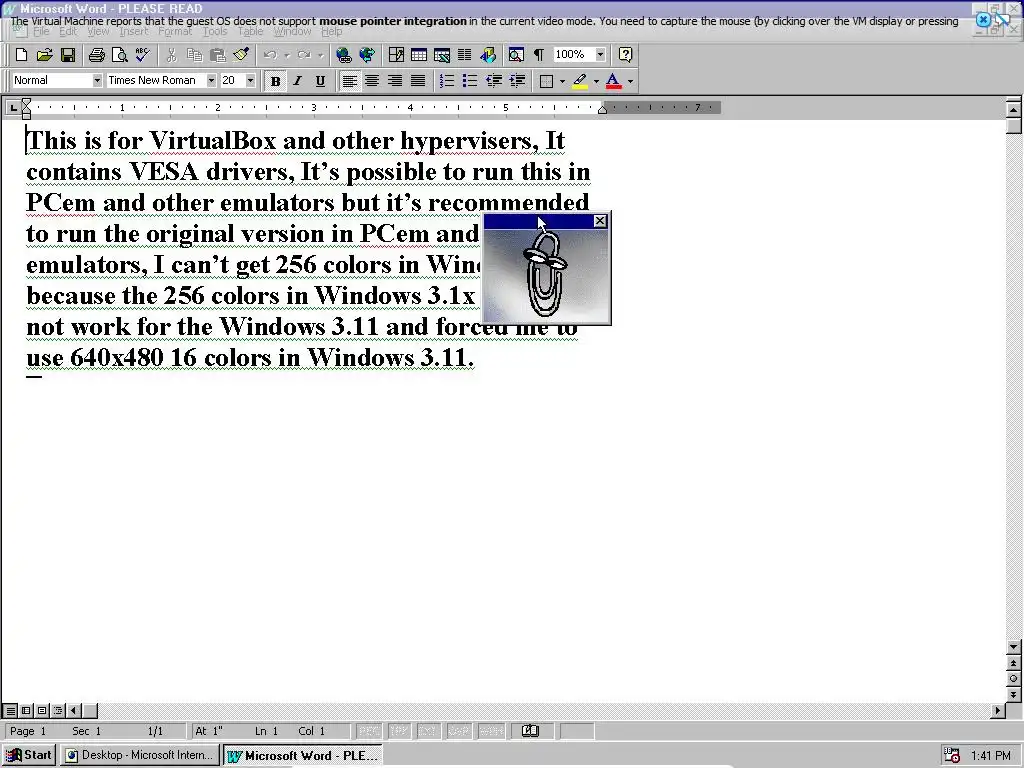Click the horizontal scrollbar right arrow
Image resolution: width=1024 pixels, height=768 pixels.
click(997, 711)
